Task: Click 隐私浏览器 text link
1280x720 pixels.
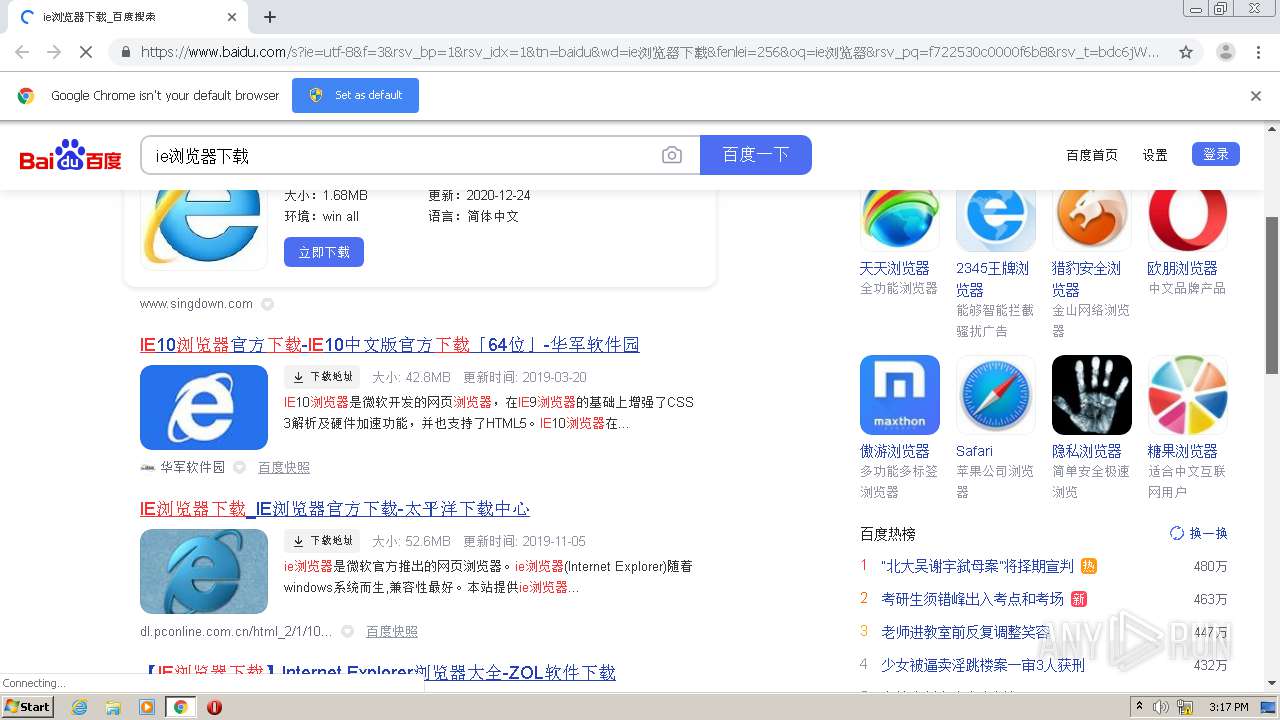Action: pyautogui.click(x=1087, y=451)
